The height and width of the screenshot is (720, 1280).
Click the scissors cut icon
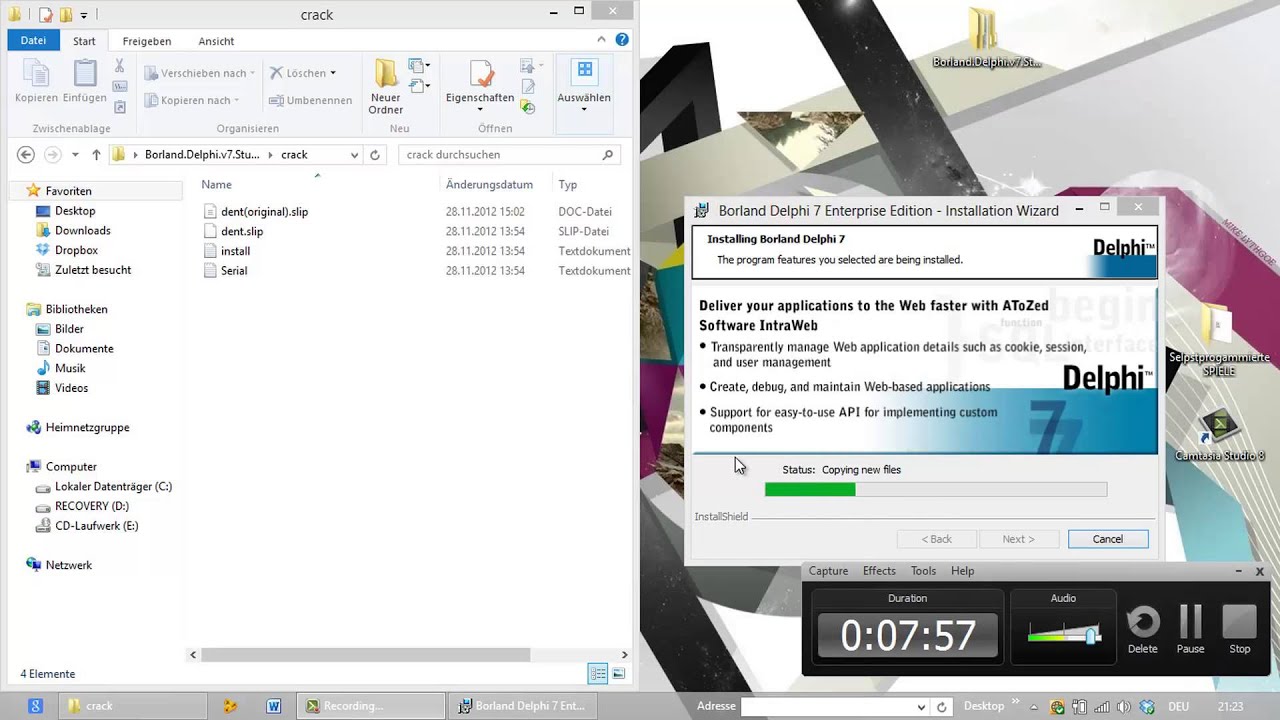(x=120, y=66)
